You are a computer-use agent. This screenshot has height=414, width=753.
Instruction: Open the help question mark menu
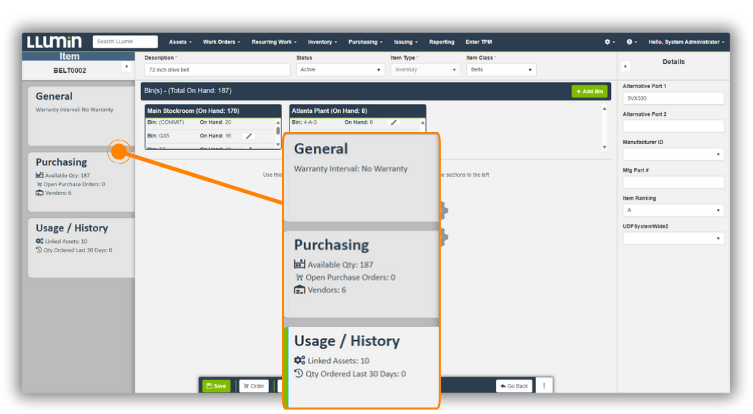point(631,42)
